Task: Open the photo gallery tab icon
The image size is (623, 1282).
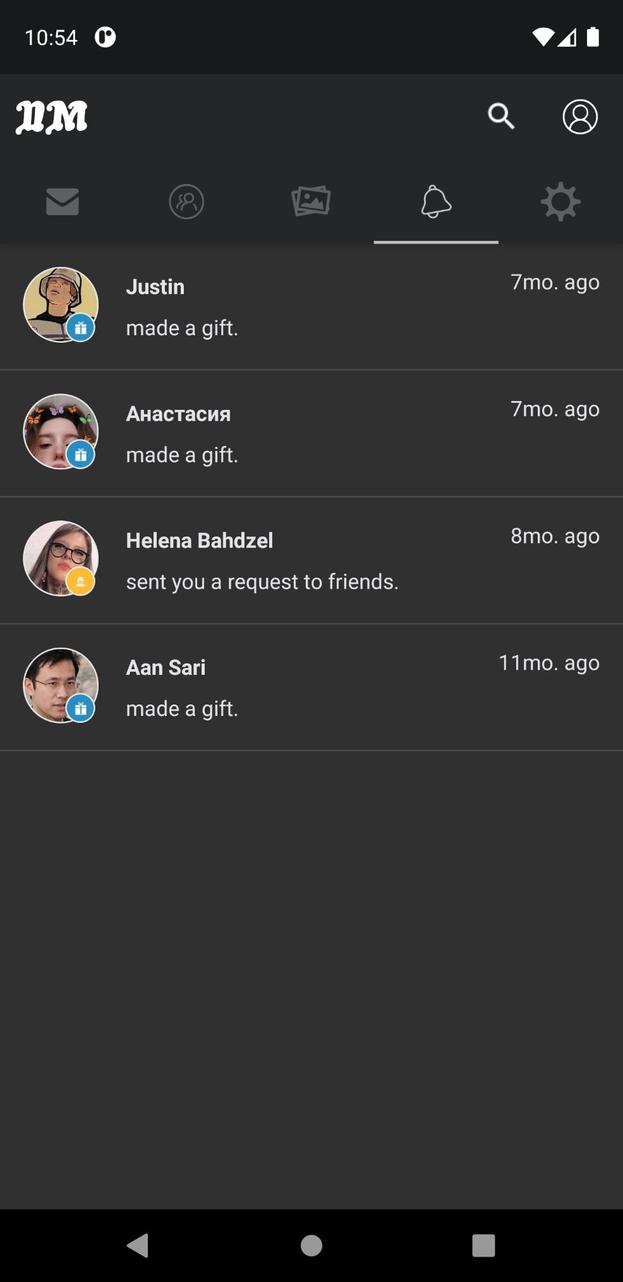Action: [x=311, y=201]
